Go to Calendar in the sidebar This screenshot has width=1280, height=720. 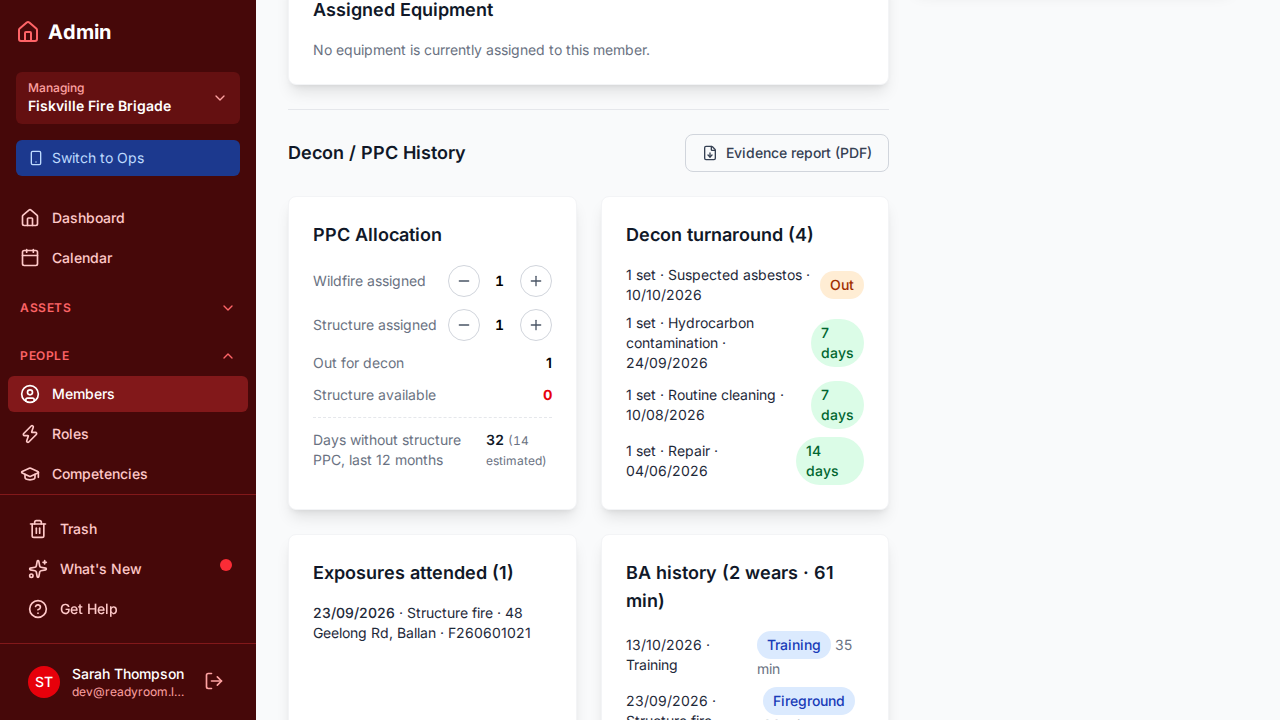[x=128, y=258]
